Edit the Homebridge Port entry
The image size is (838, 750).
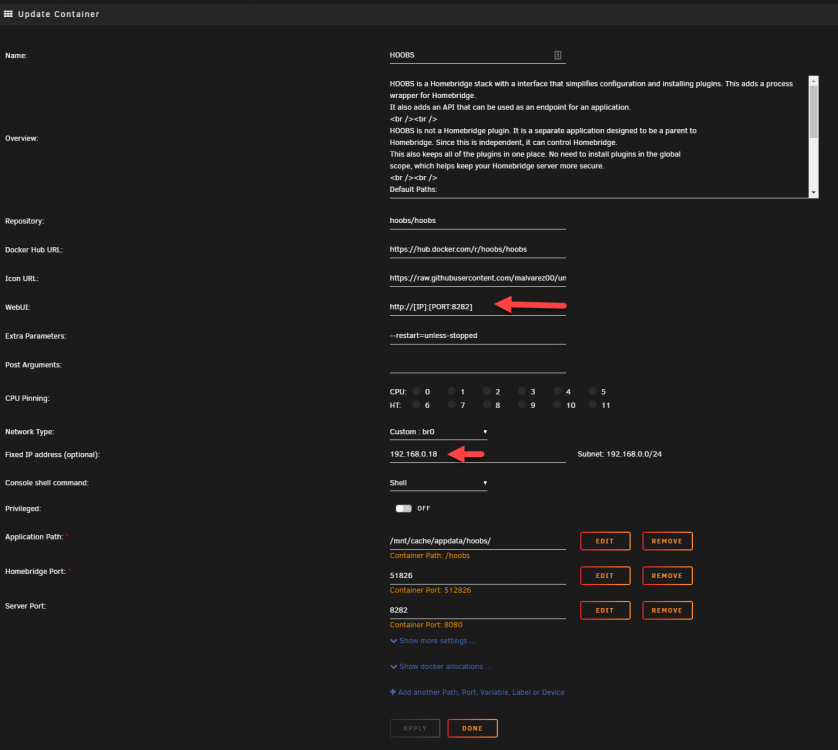(605, 576)
